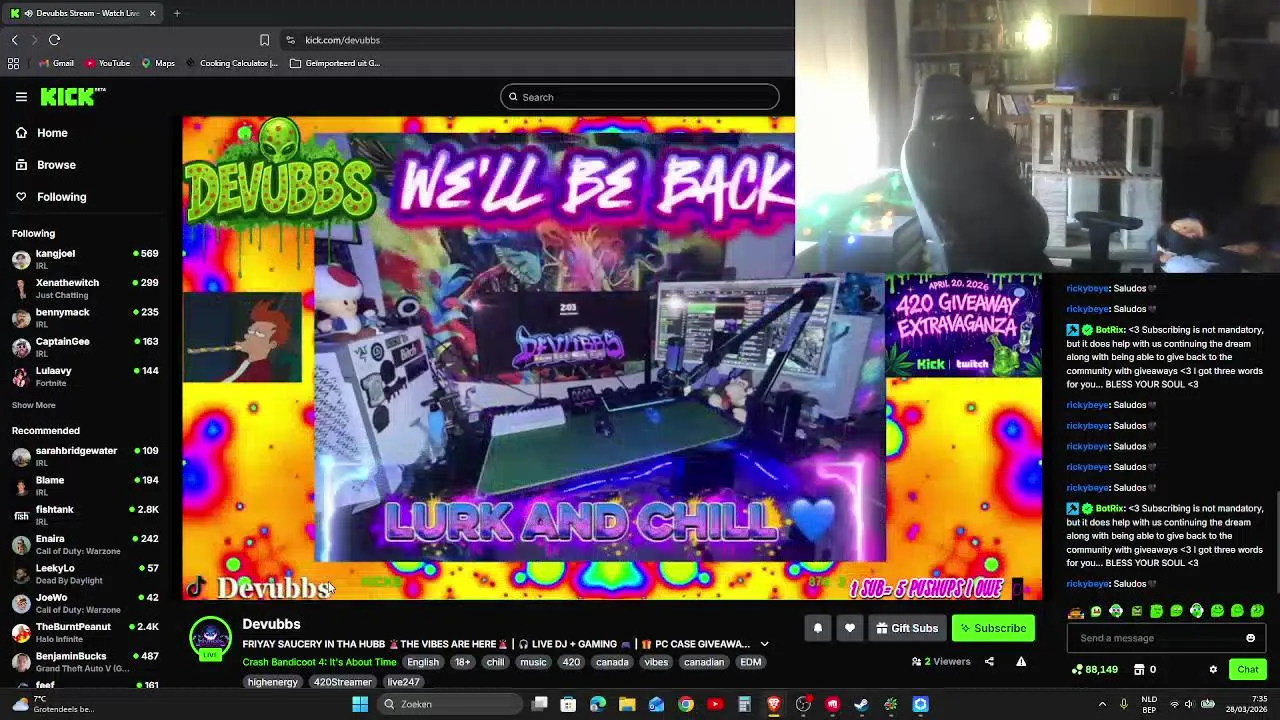The height and width of the screenshot is (720, 1280).
Task: Click the browser back arrow
Action: 14,40
